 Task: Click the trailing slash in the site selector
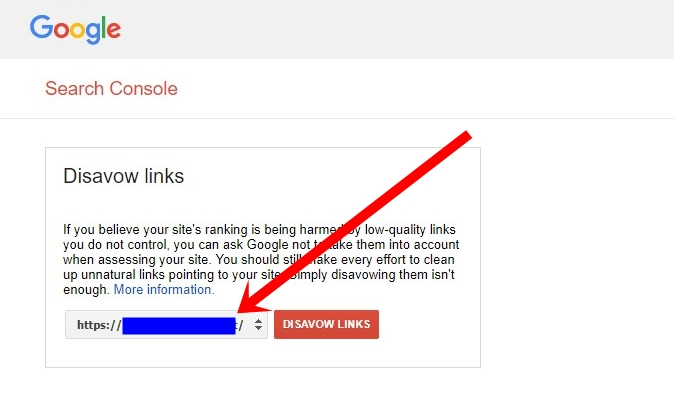pos(241,325)
